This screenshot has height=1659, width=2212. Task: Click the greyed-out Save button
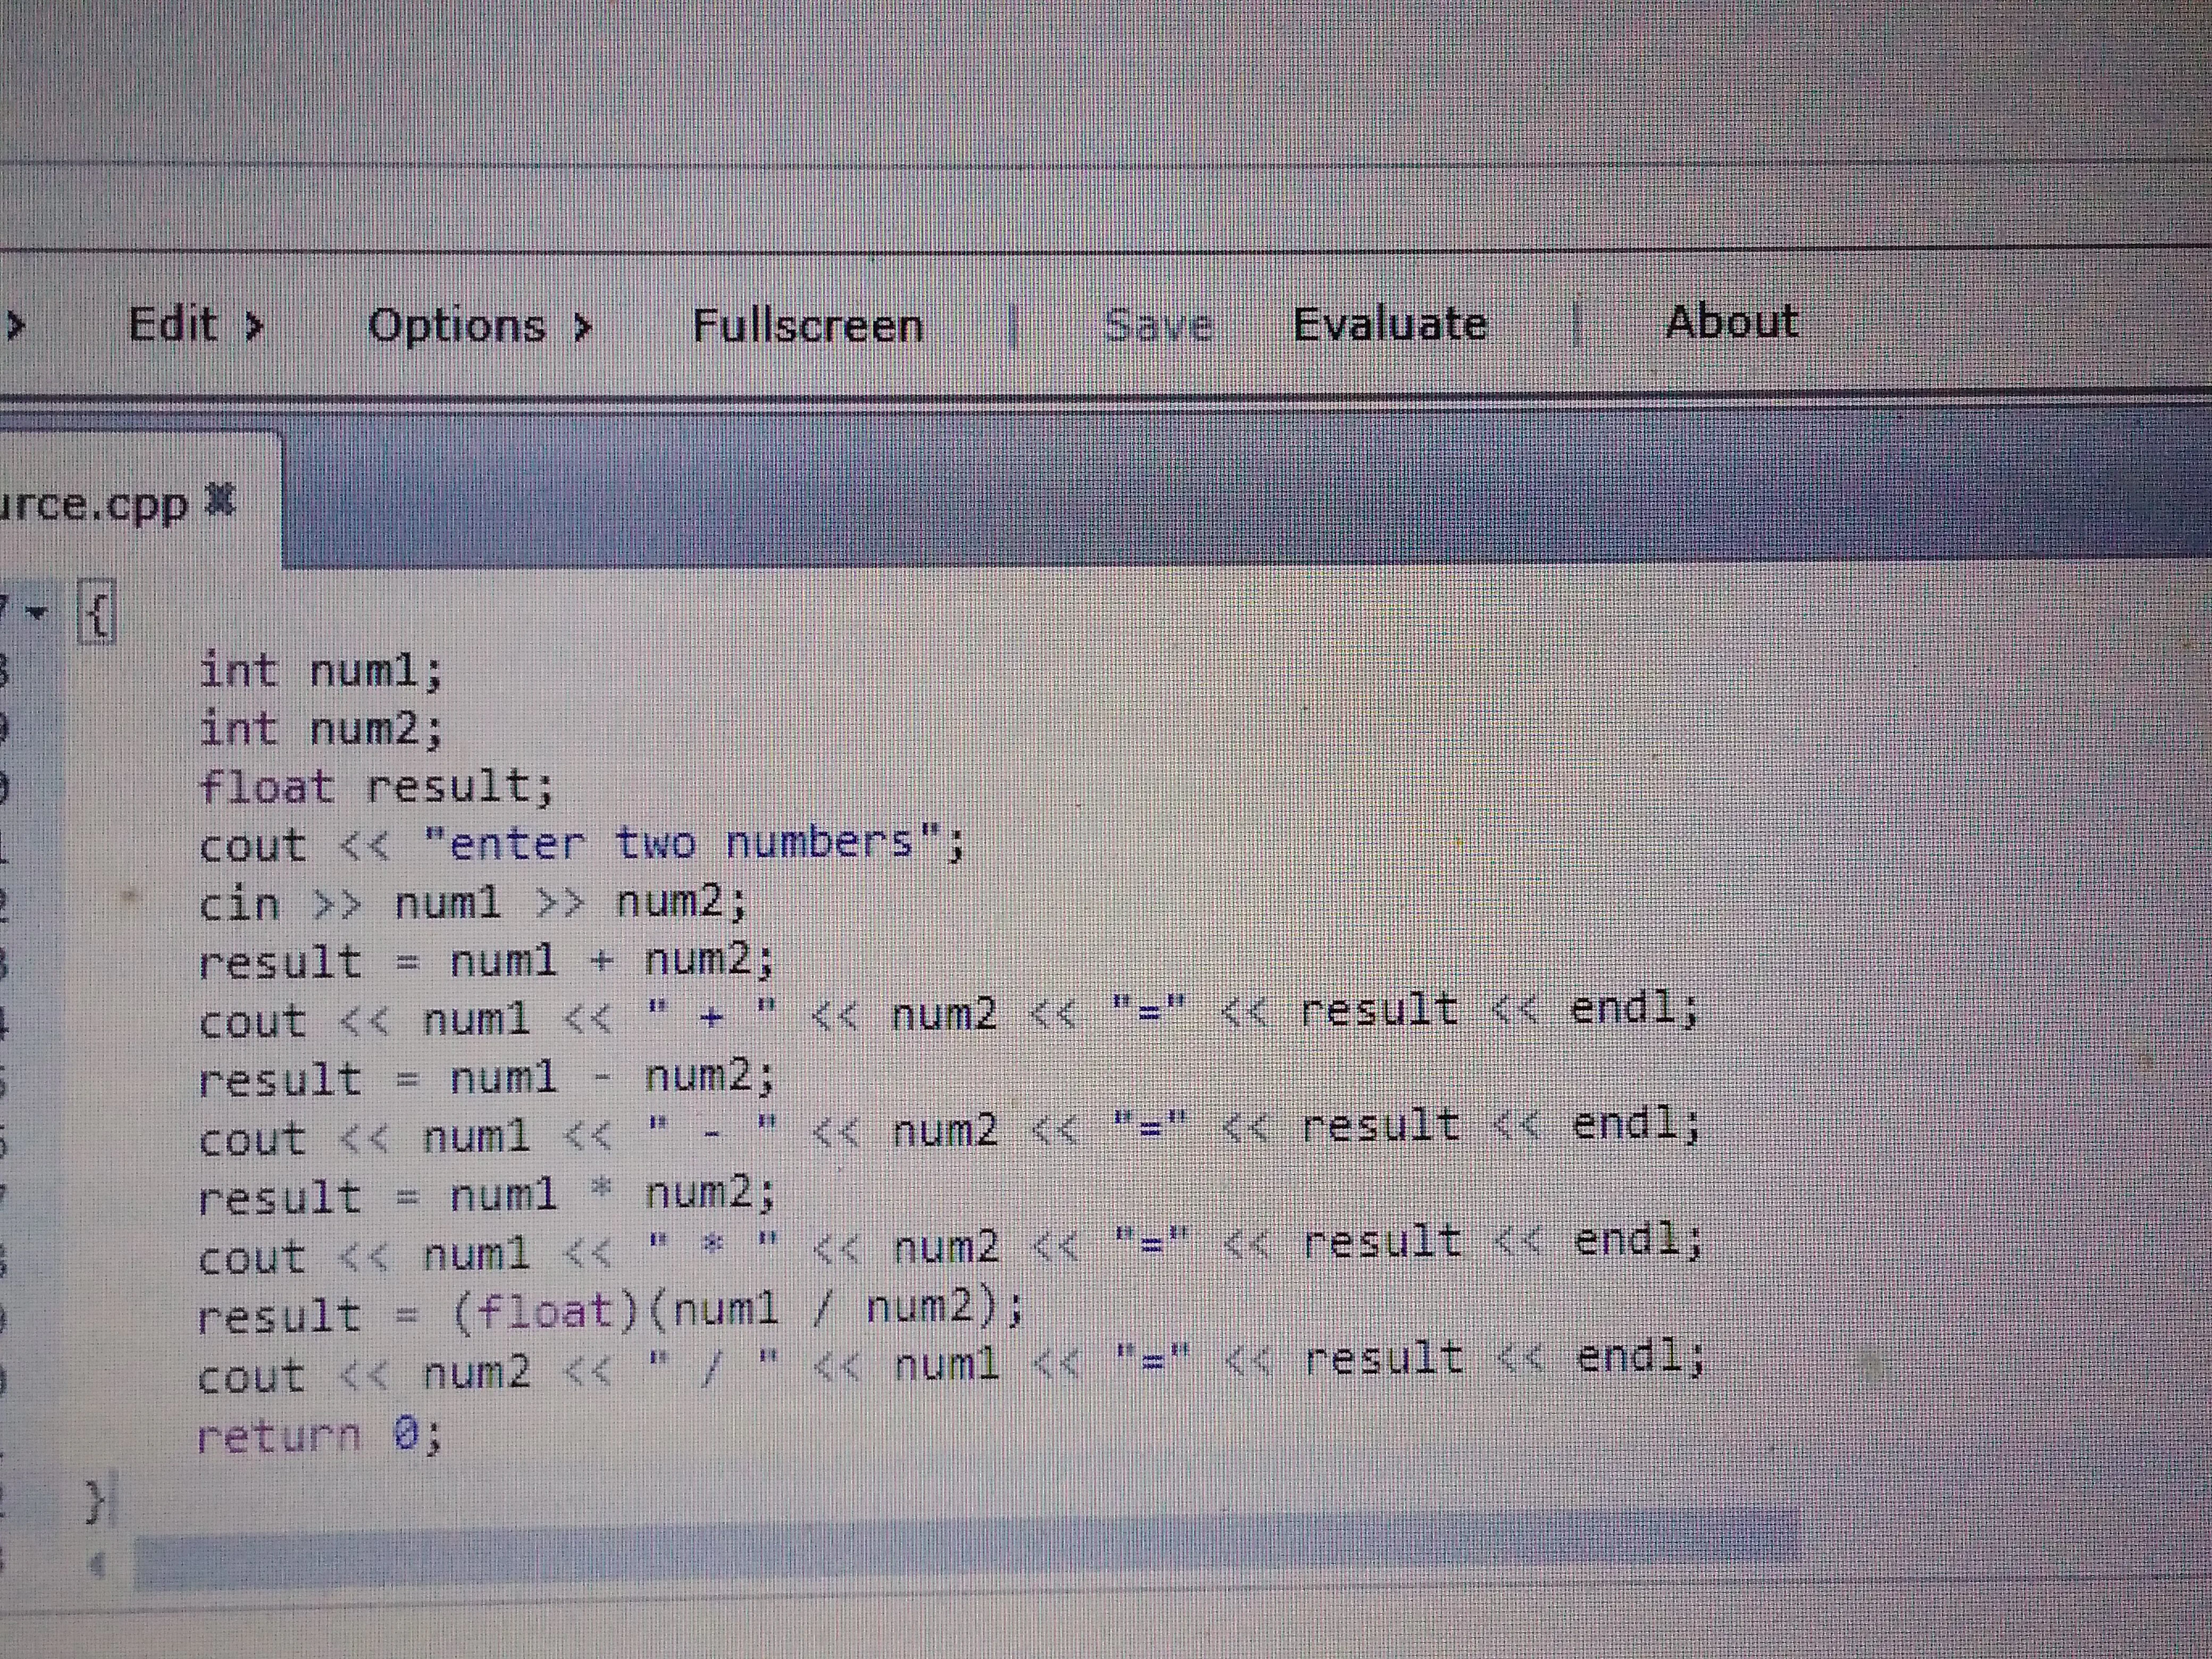[1158, 325]
